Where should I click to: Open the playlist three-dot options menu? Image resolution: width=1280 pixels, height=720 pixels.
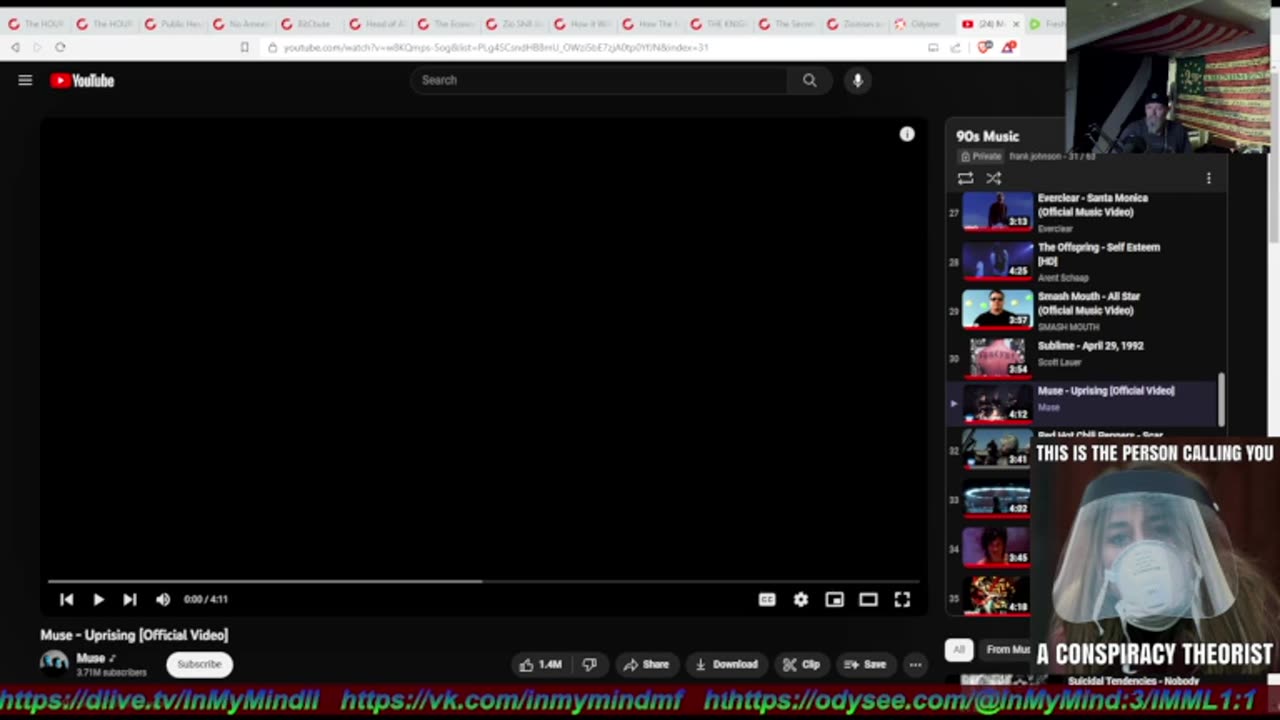pyautogui.click(x=1208, y=178)
